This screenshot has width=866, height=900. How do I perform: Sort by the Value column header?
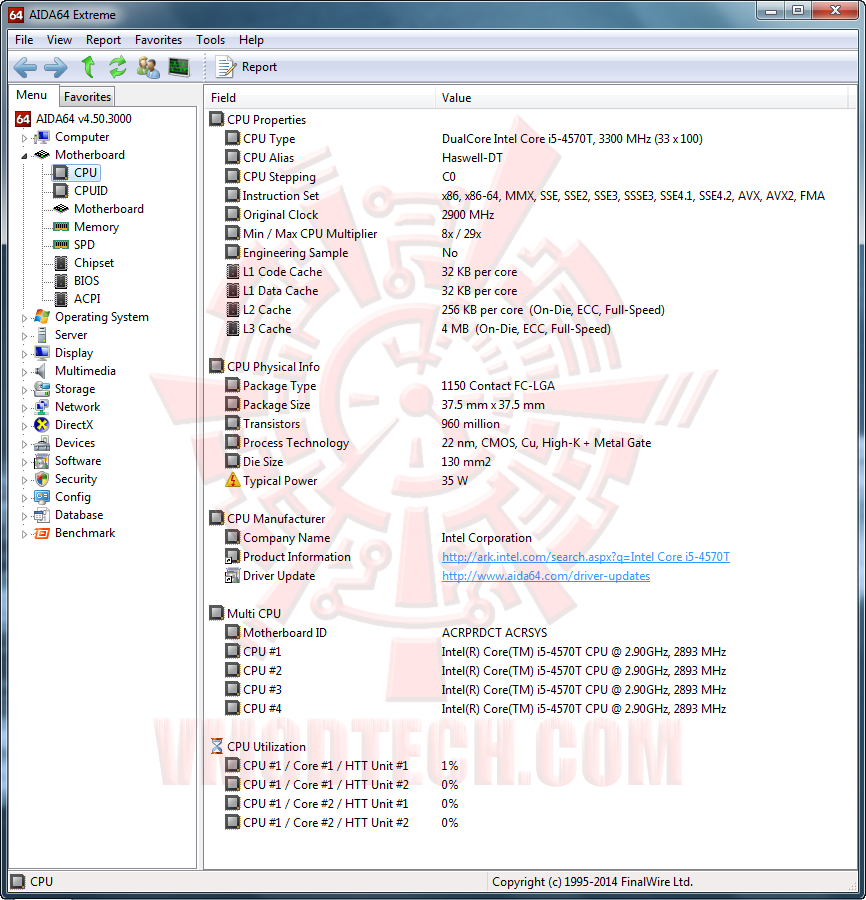click(642, 98)
